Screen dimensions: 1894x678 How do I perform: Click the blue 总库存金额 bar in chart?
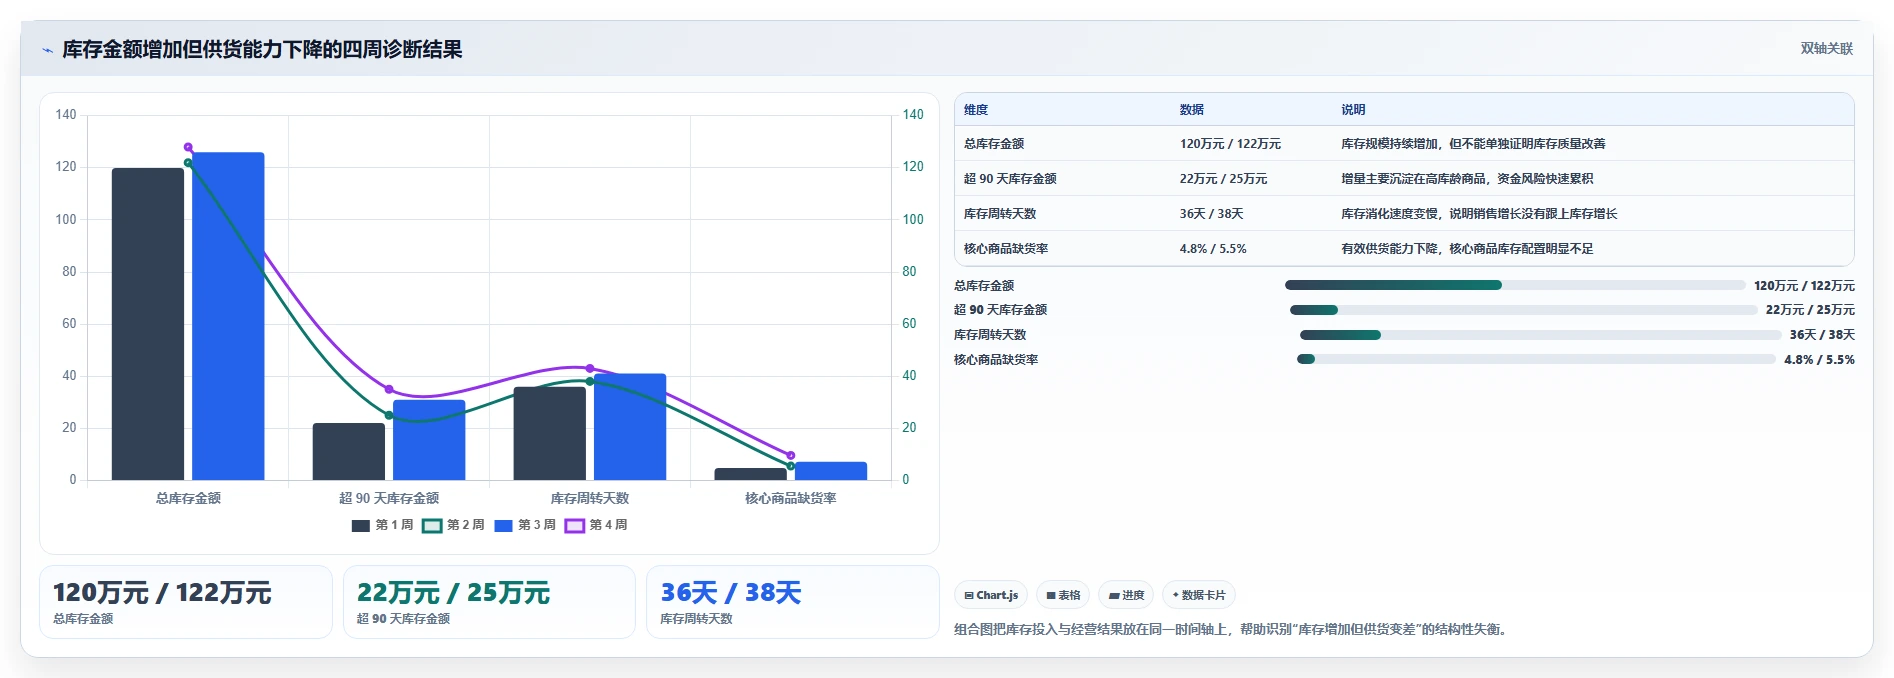(x=228, y=316)
